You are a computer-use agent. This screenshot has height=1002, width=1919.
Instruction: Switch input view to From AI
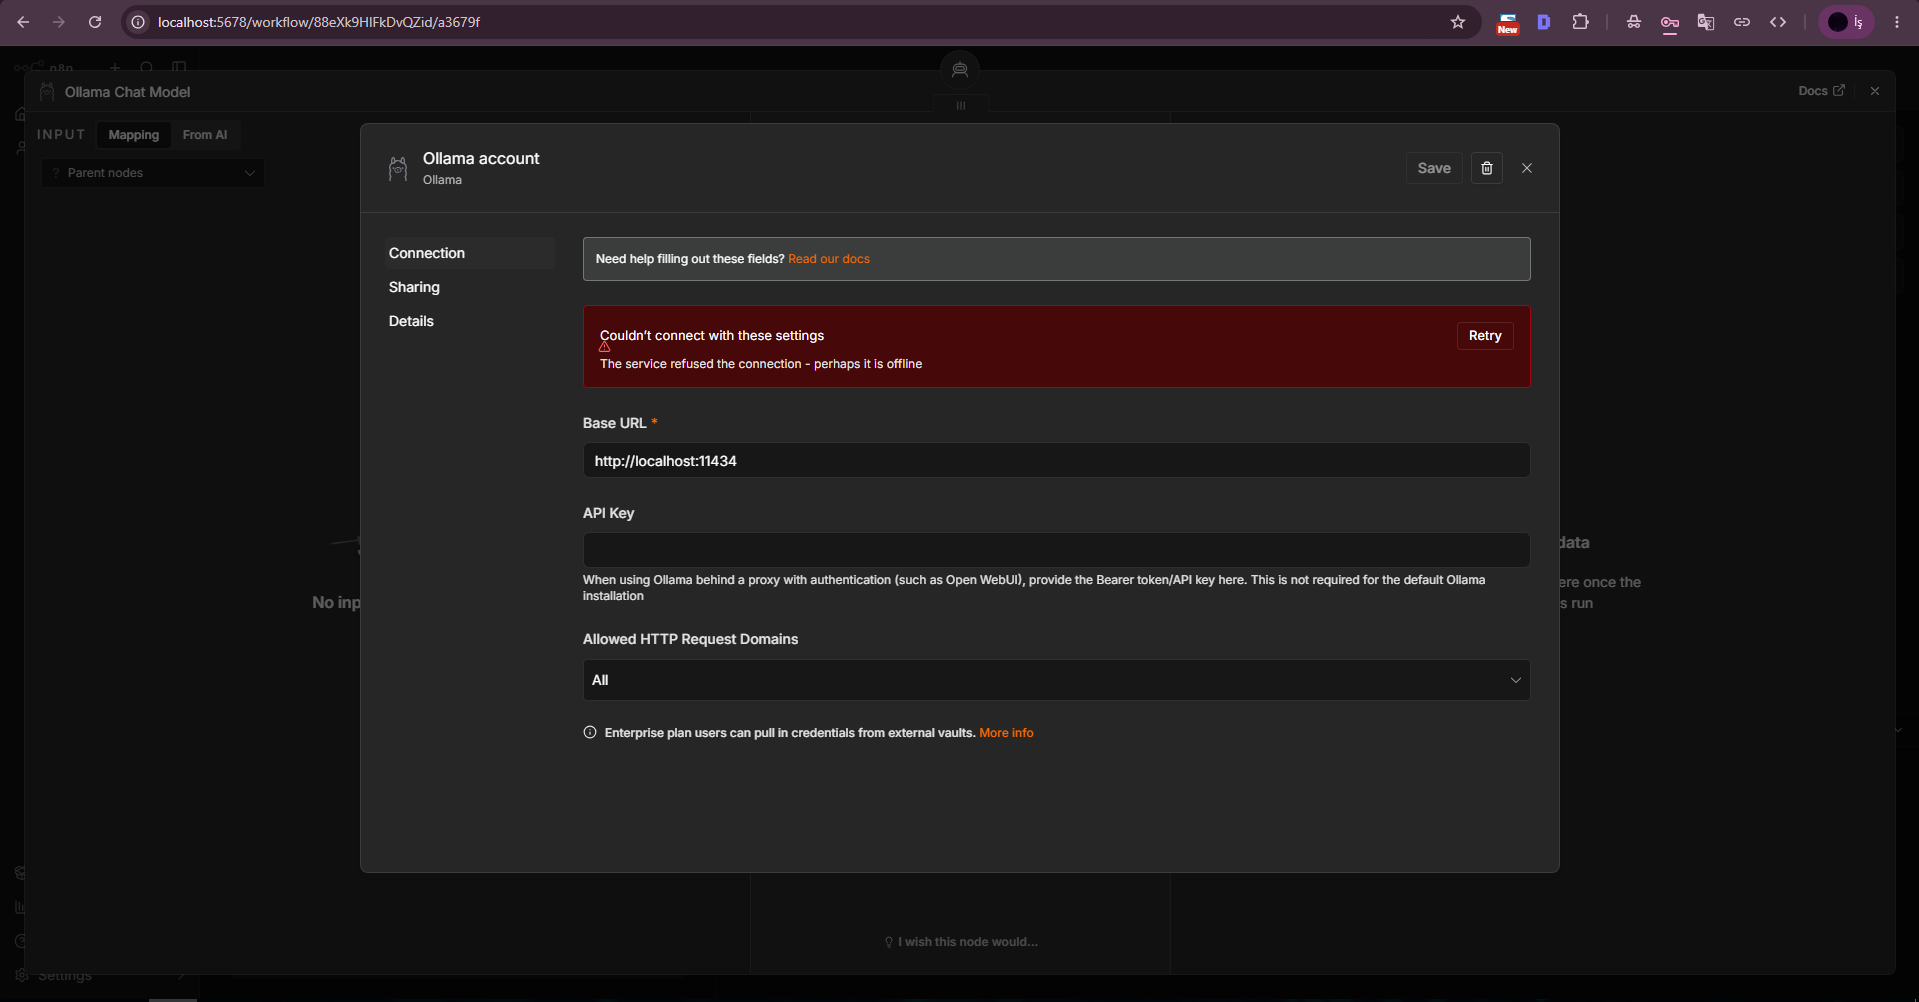tap(205, 135)
